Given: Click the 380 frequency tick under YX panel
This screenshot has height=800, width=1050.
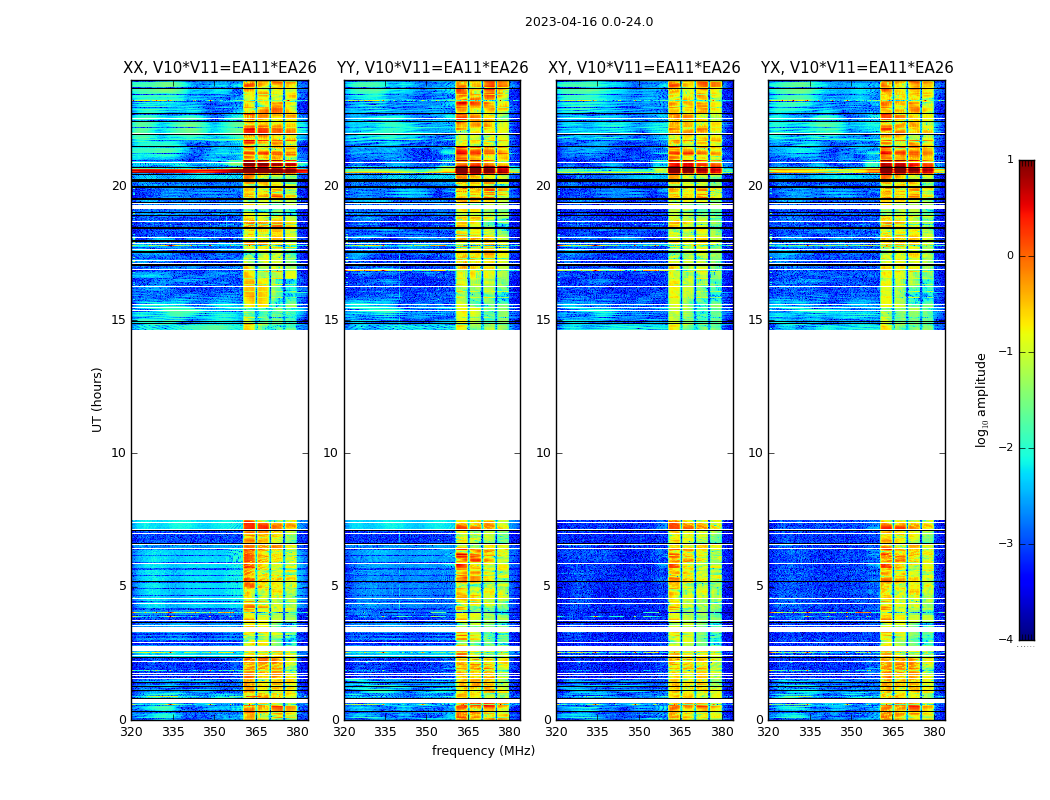Looking at the screenshot, I should click(x=934, y=732).
